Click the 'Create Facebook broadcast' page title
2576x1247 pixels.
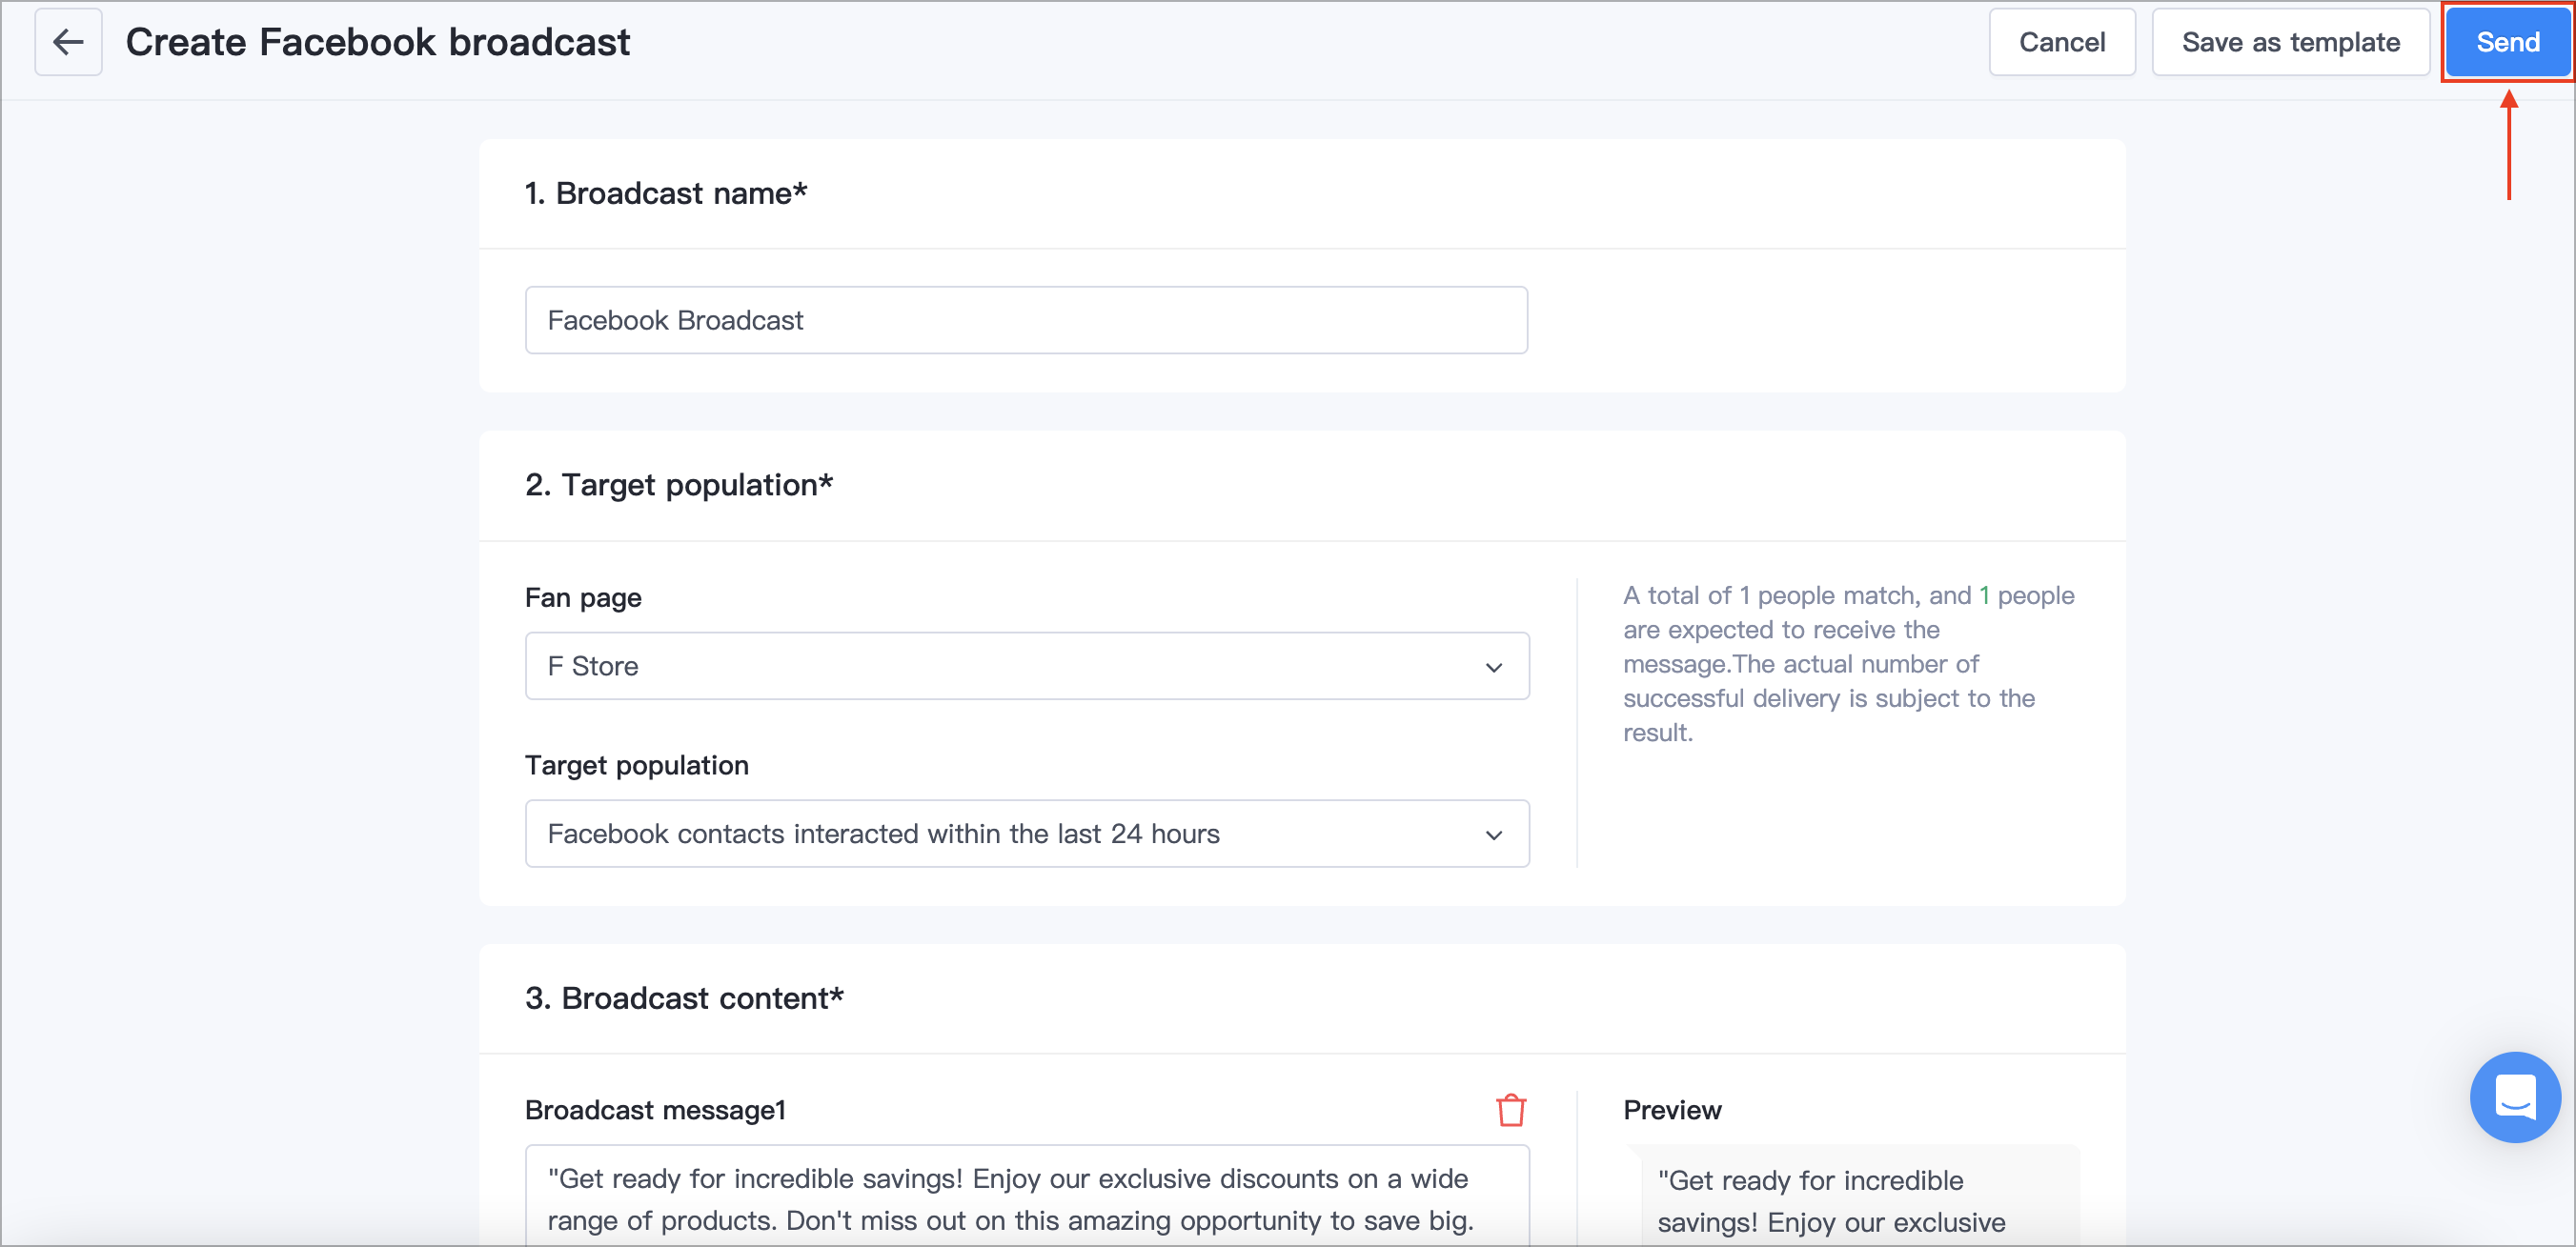pyautogui.click(x=378, y=42)
